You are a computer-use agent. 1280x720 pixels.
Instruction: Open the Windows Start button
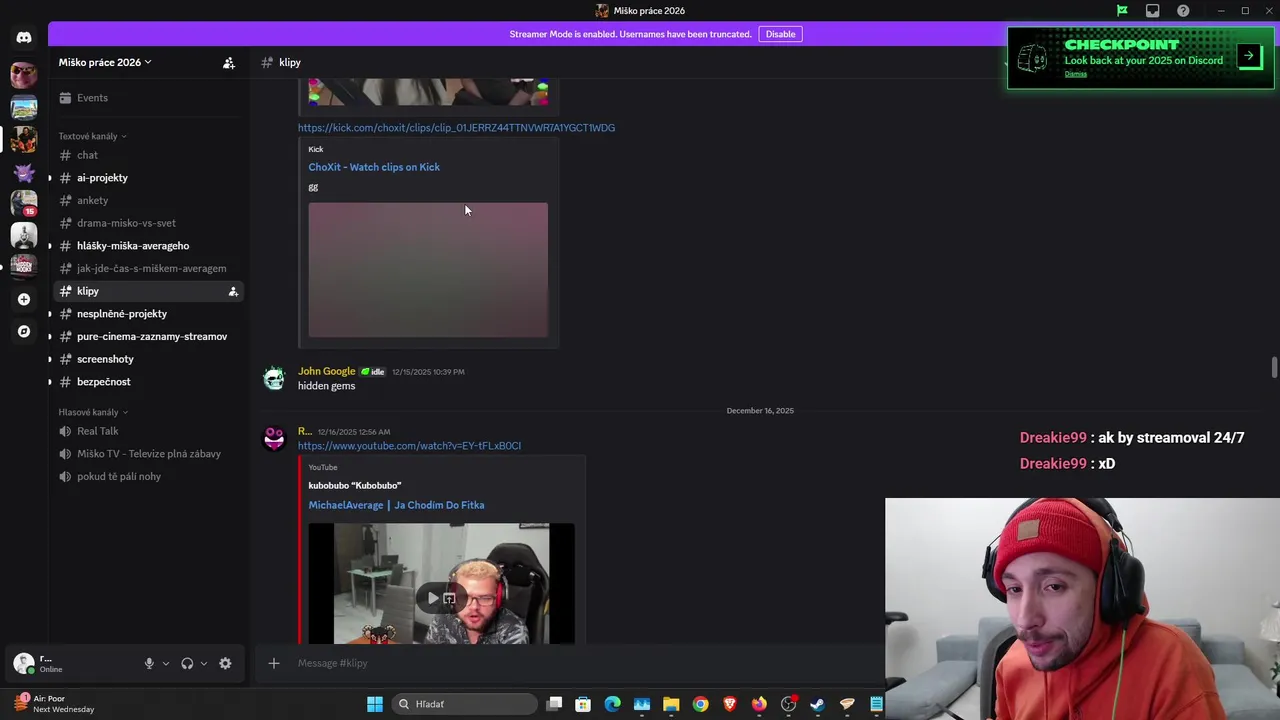coord(375,704)
